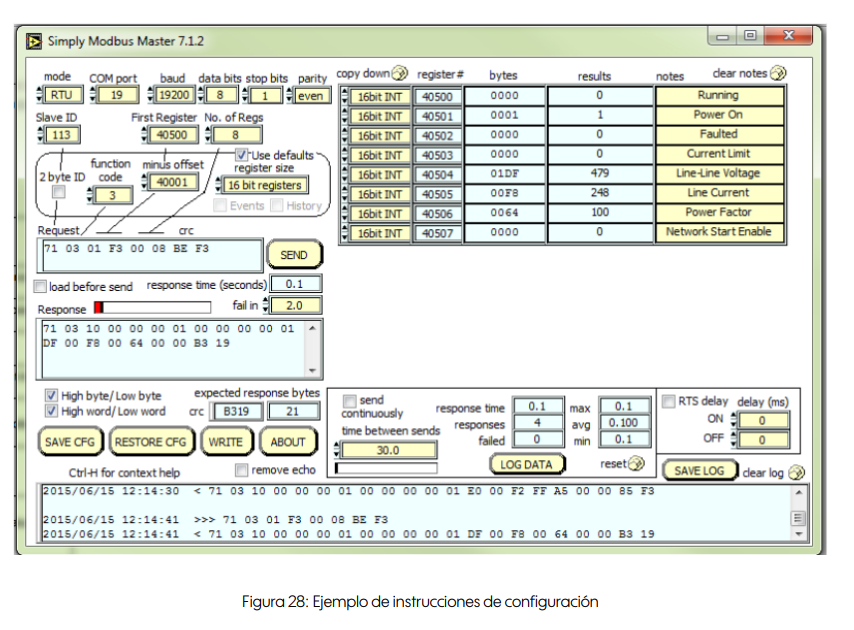This screenshot has height=630, width=854.
Task: Toggle the 2 byte ID checkbox
Action: [58, 192]
